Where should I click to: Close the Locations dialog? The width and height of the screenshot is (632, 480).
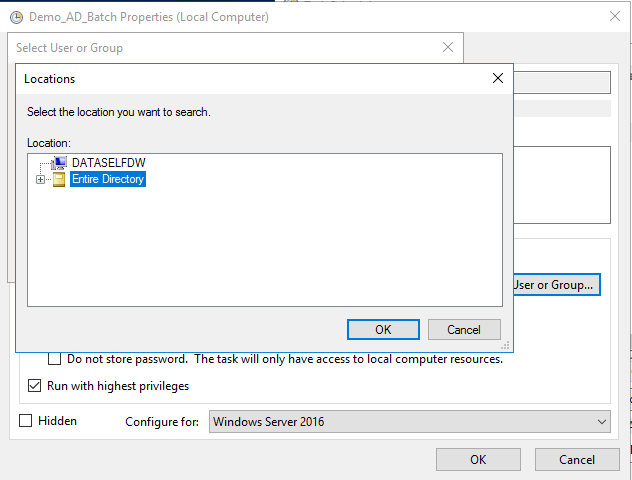(x=498, y=78)
